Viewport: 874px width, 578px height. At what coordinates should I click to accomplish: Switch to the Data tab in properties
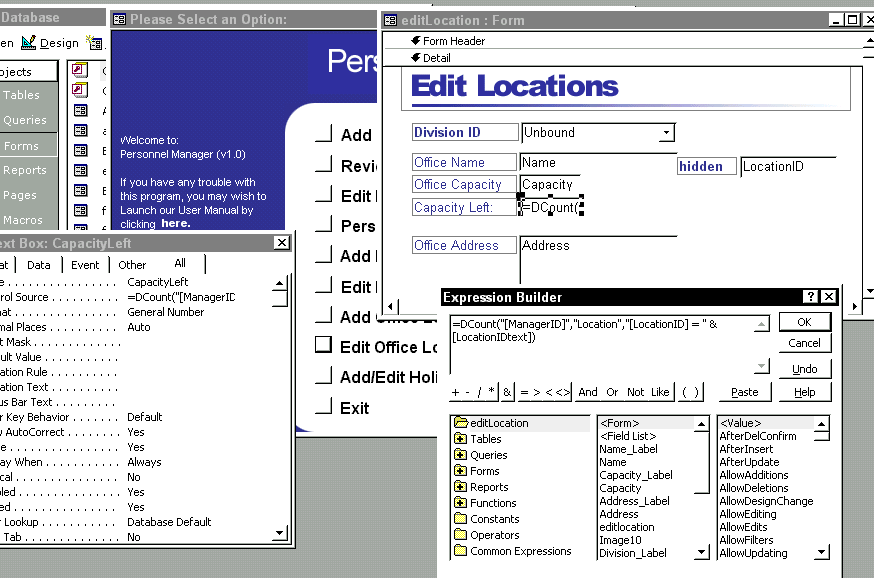tap(38, 265)
